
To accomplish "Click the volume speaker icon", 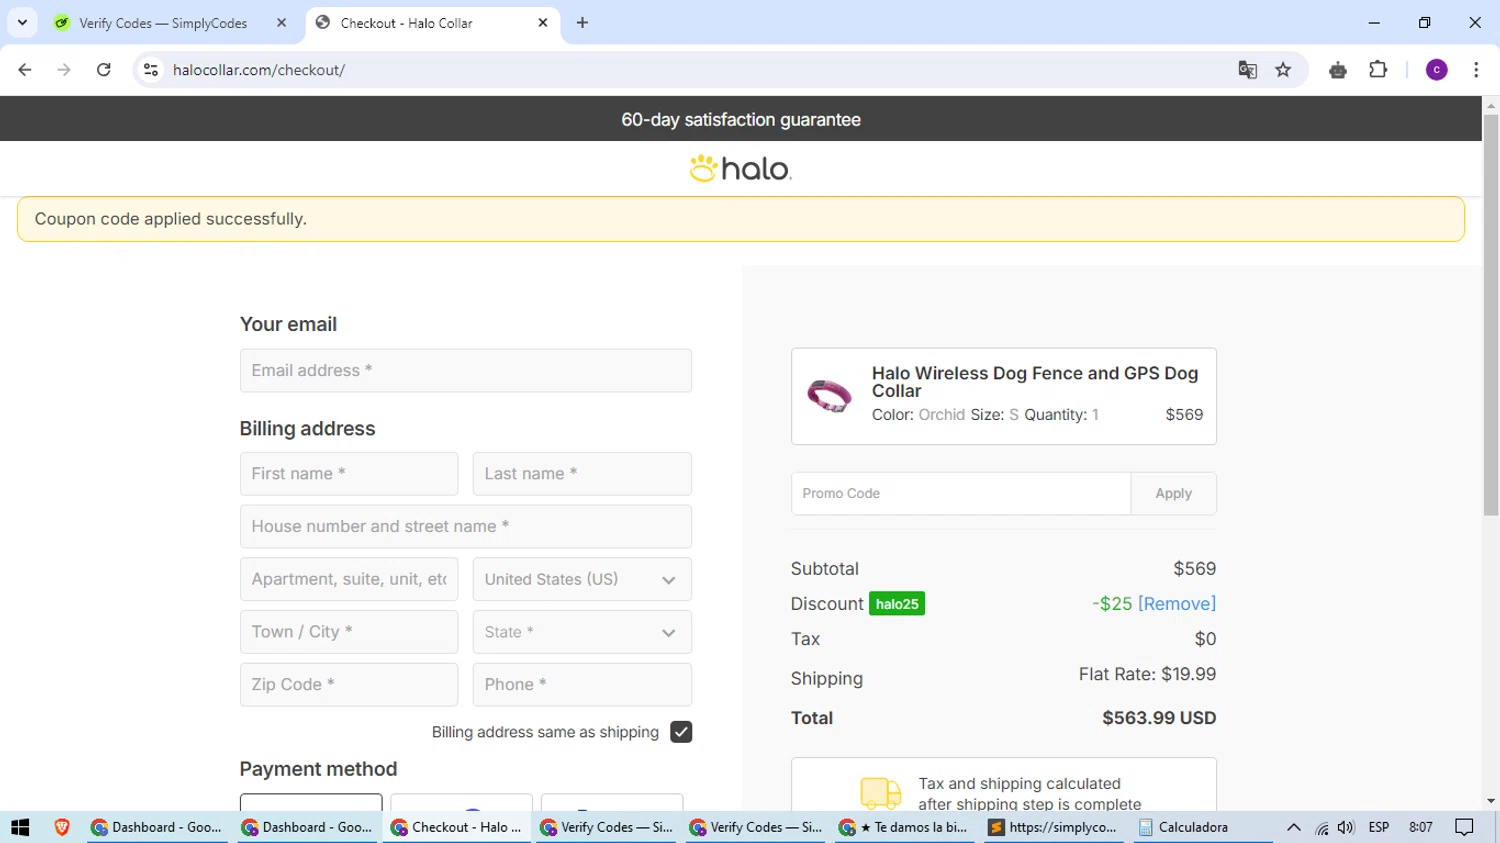I will [x=1346, y=827].
